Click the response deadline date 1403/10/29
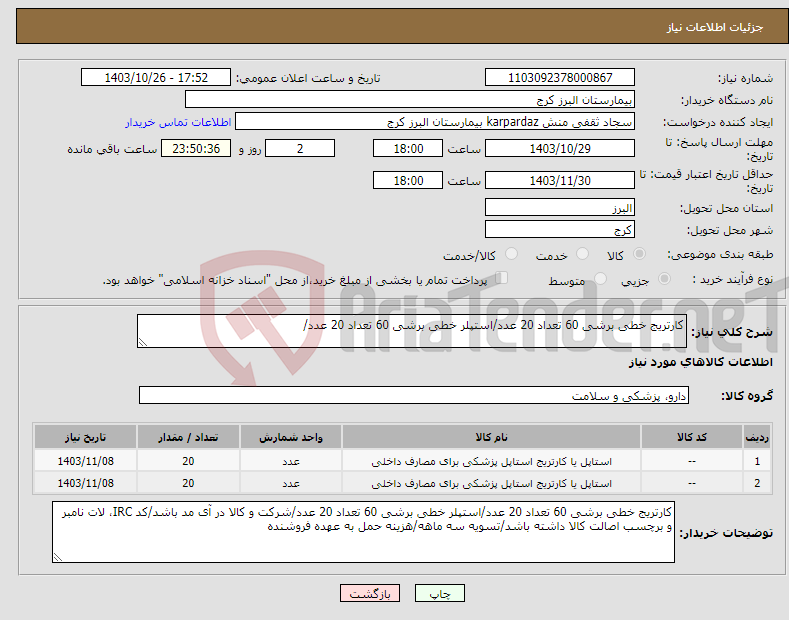The width and height of the screenshot is (789, 620). coord(560,148)
